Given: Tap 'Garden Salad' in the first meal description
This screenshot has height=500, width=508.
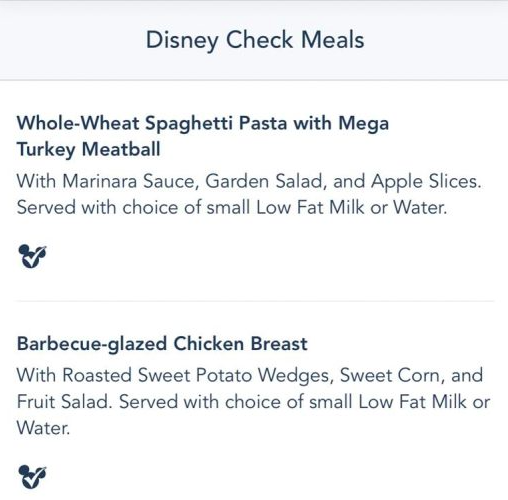Looking at the screenshot, I should click(264, 182).
